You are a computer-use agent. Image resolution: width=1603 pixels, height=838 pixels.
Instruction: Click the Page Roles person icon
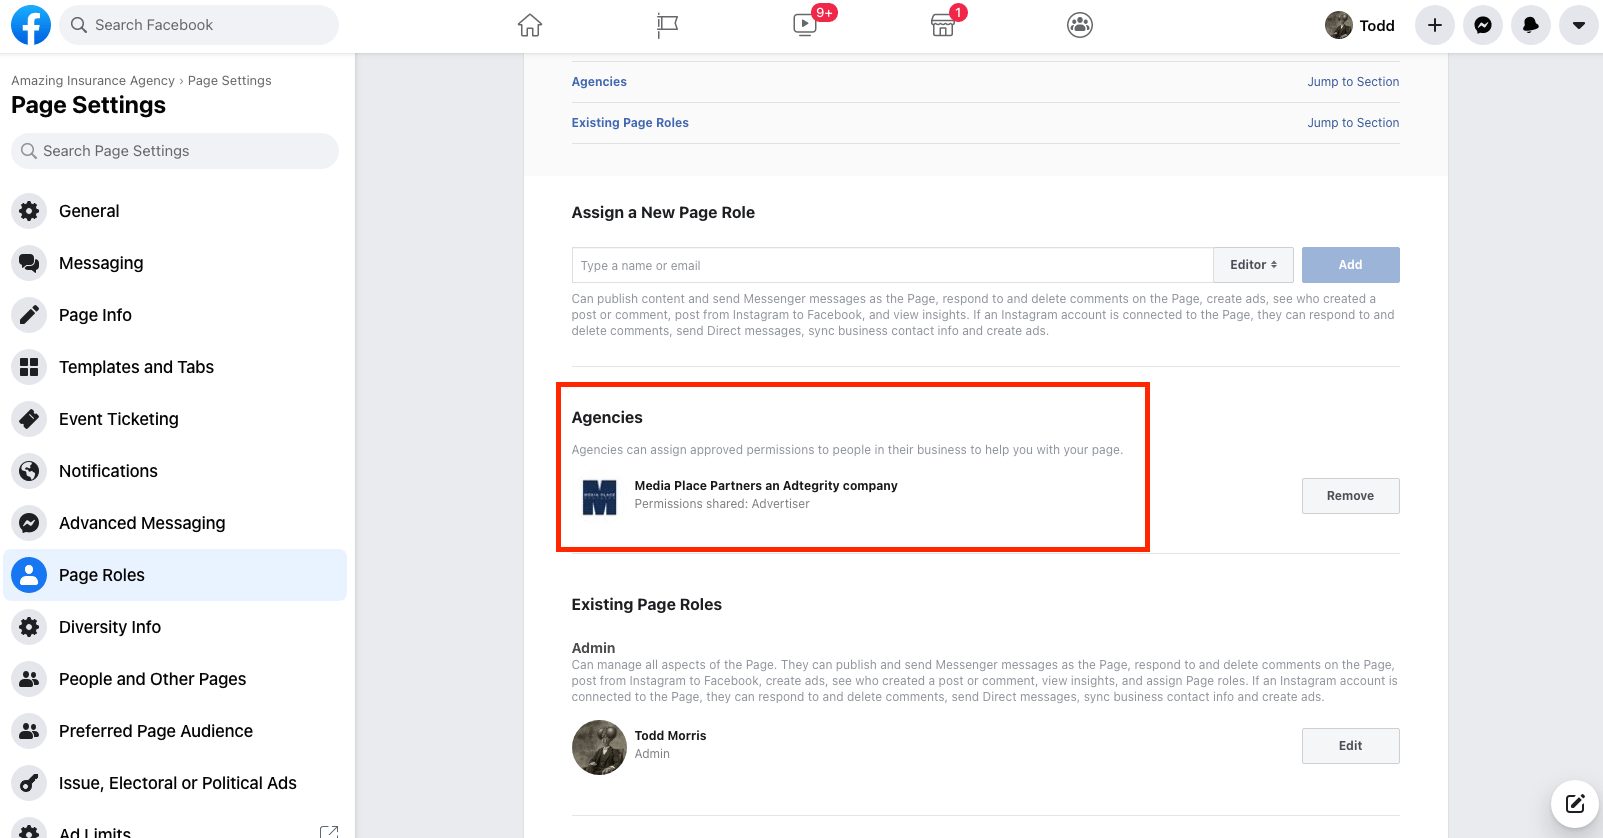[x=29, y=575]
